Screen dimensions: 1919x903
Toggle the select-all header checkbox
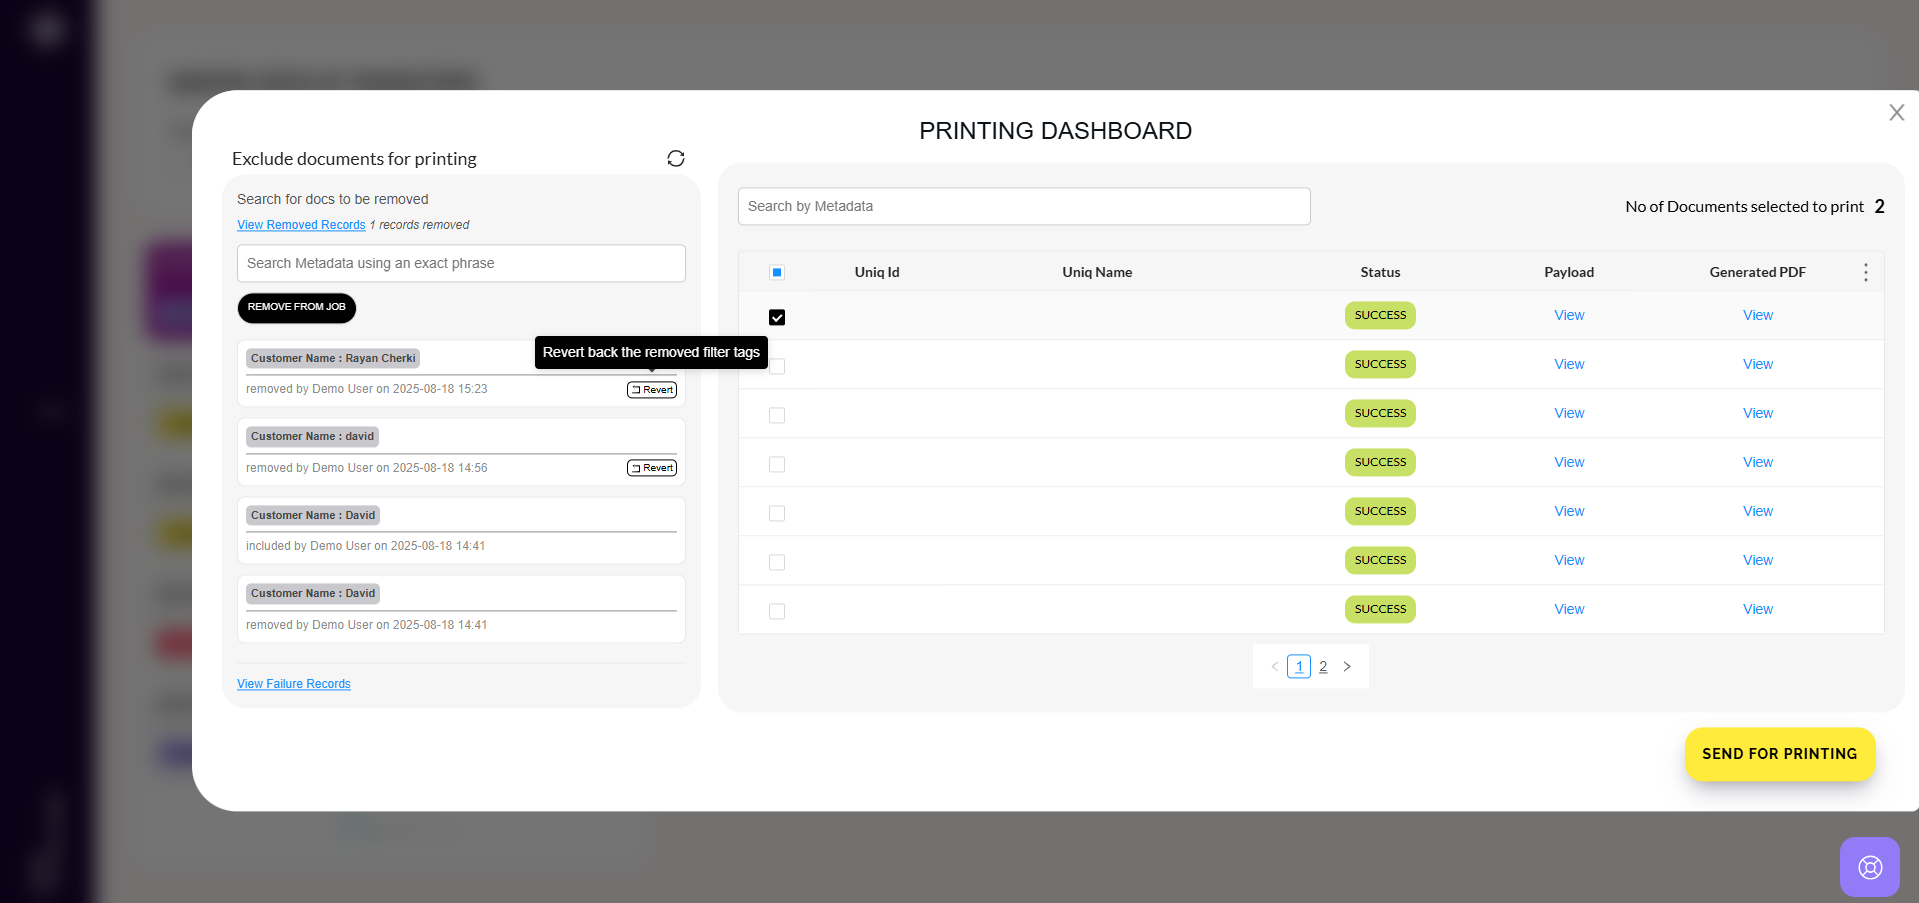tap(777, 273)
